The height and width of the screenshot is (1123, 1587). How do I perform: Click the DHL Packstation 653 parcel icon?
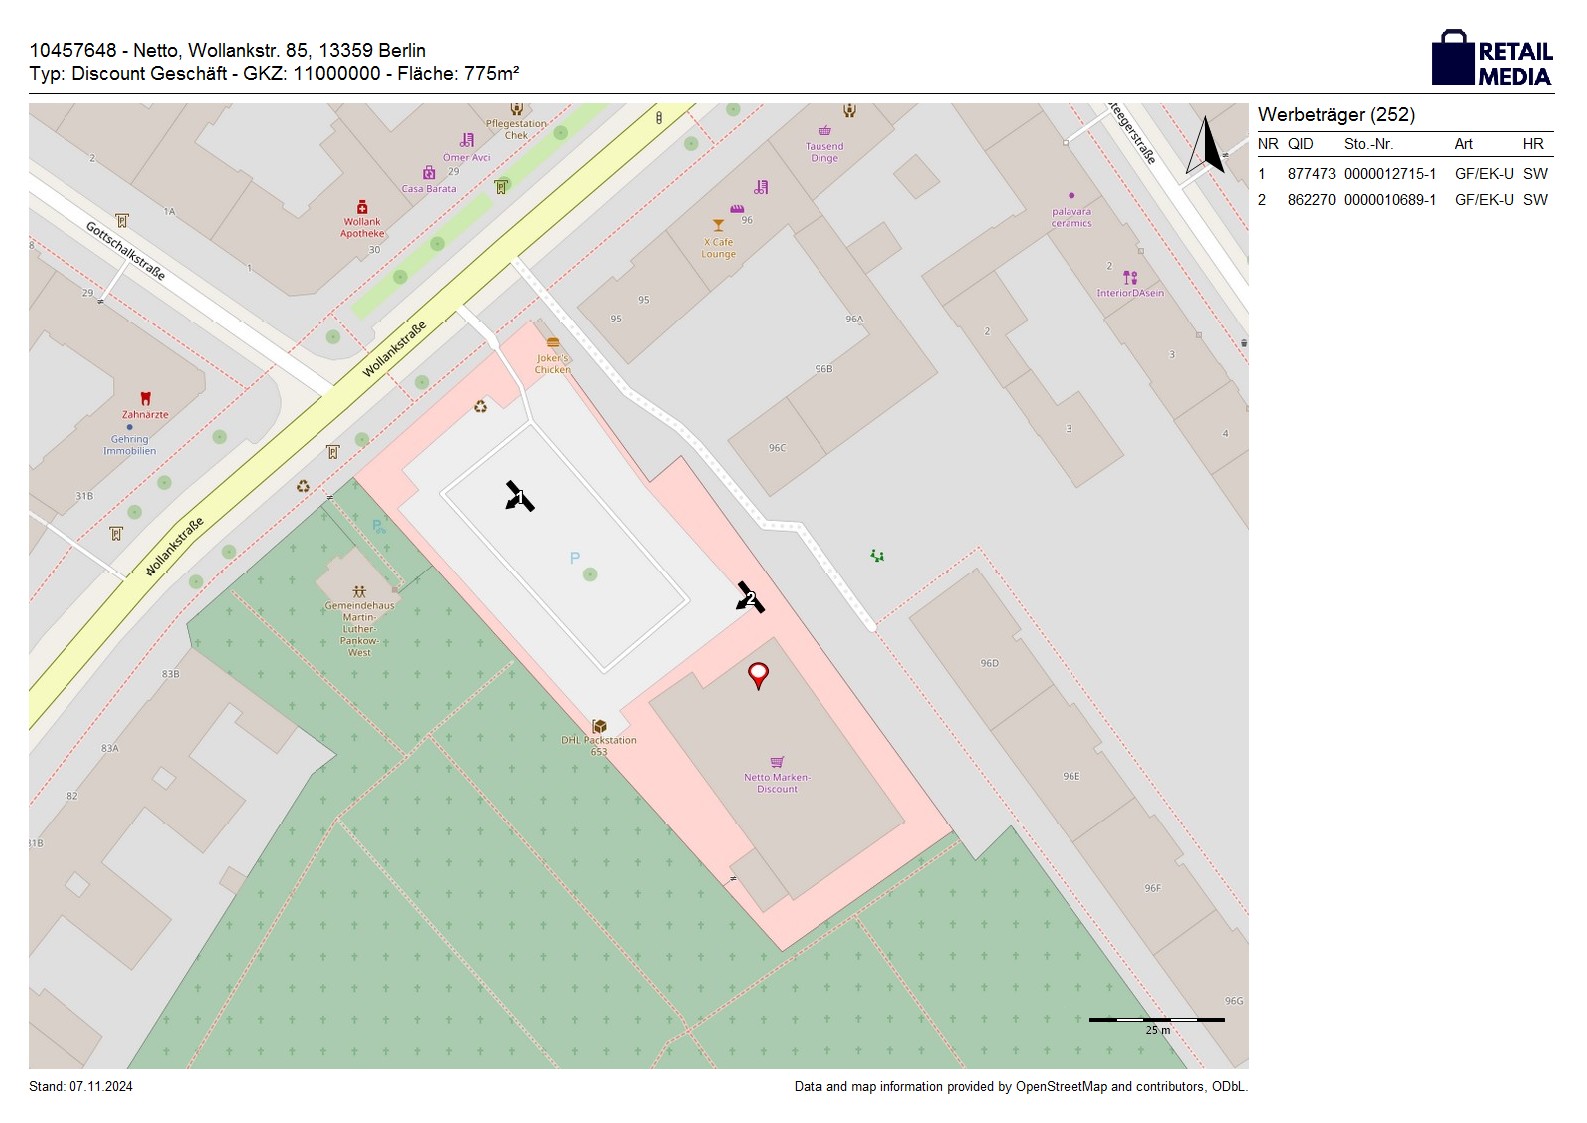(599, 726)
